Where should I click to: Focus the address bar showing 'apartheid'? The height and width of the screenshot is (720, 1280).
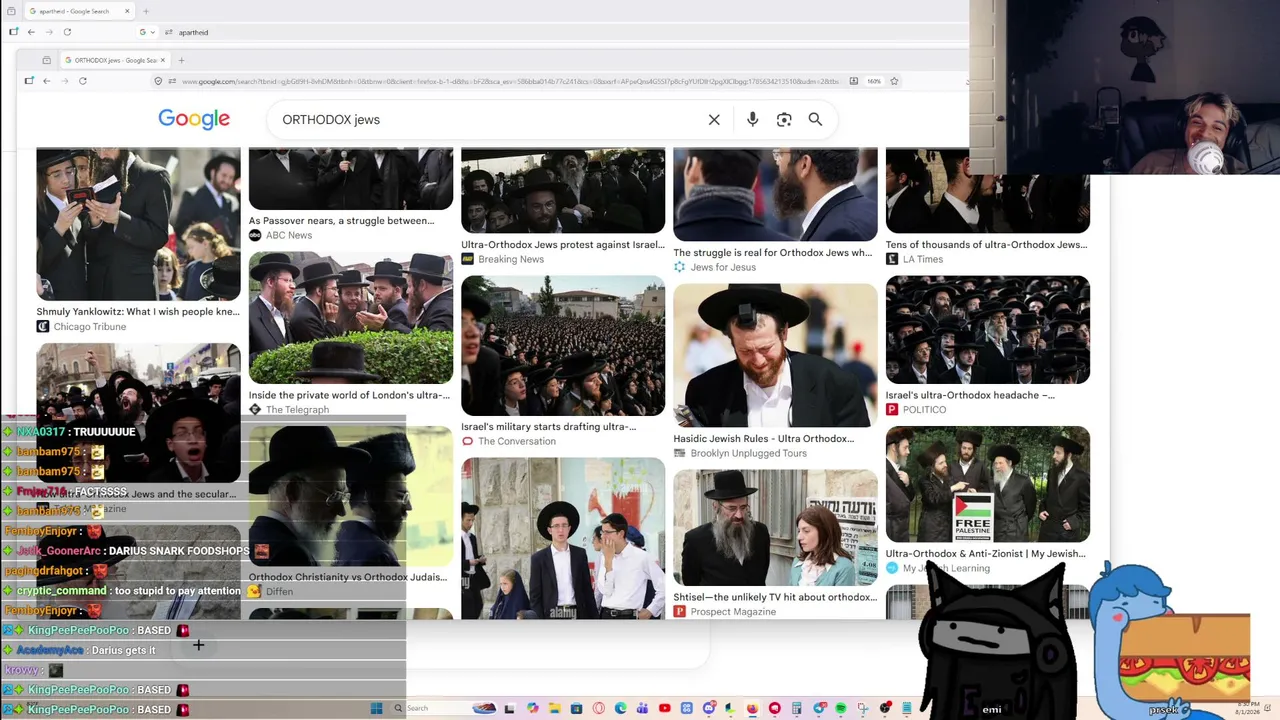(550, 32)
